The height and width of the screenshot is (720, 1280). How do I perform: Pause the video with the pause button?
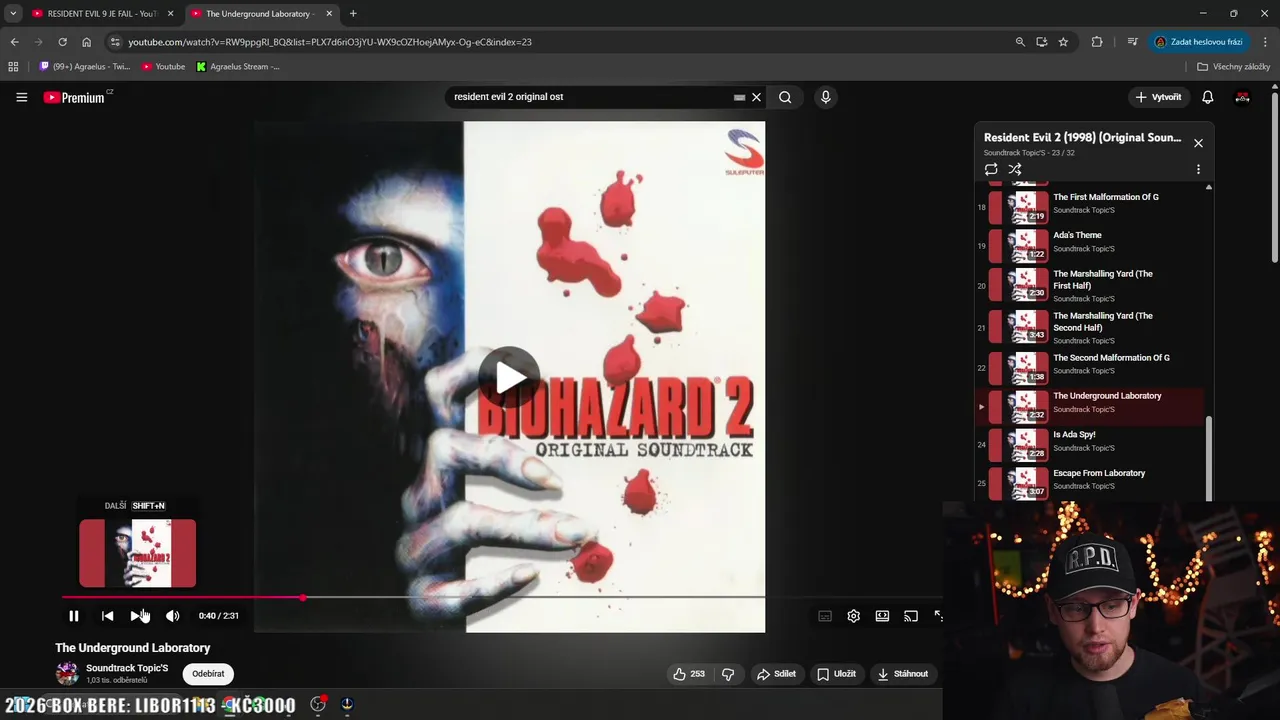click(73, 616)
